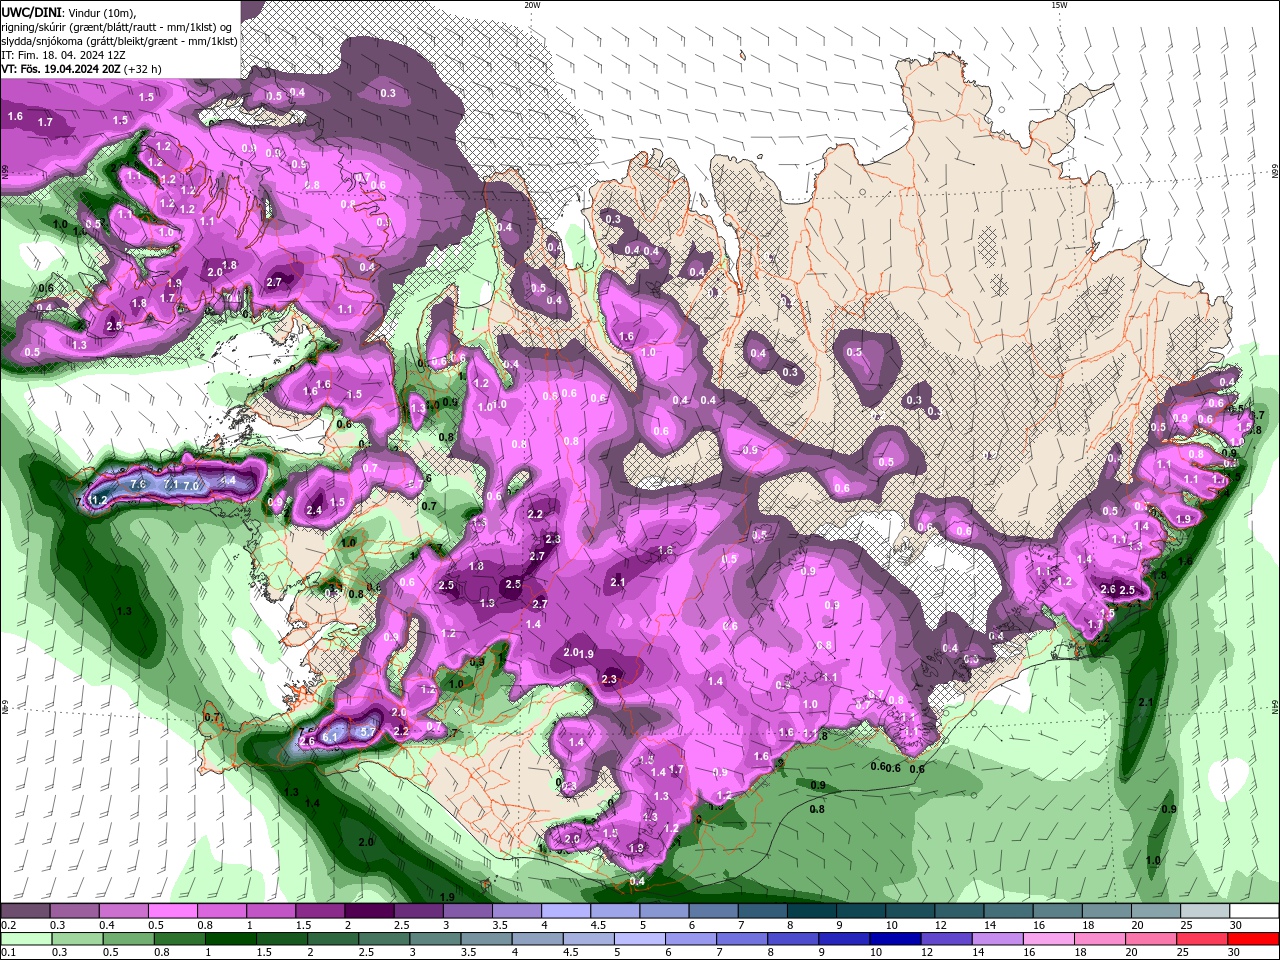
Task: Click the 6.1 value on the southwest coast
Action: pyautogui.click(x=329, y=736)
